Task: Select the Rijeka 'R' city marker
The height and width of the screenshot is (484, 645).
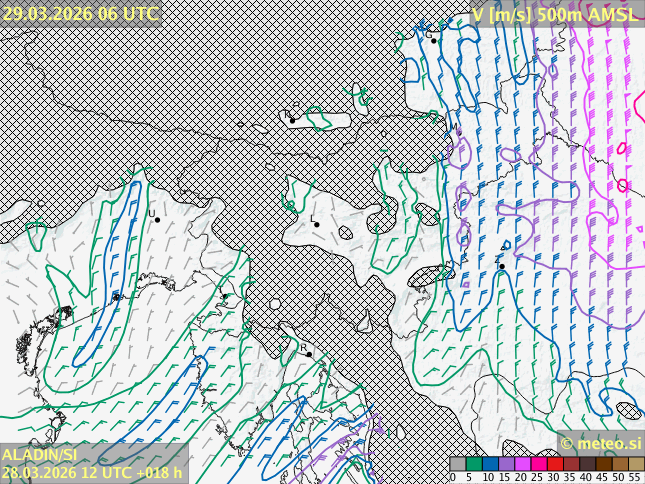Action: pyautogui.click(x=309, y=354)
